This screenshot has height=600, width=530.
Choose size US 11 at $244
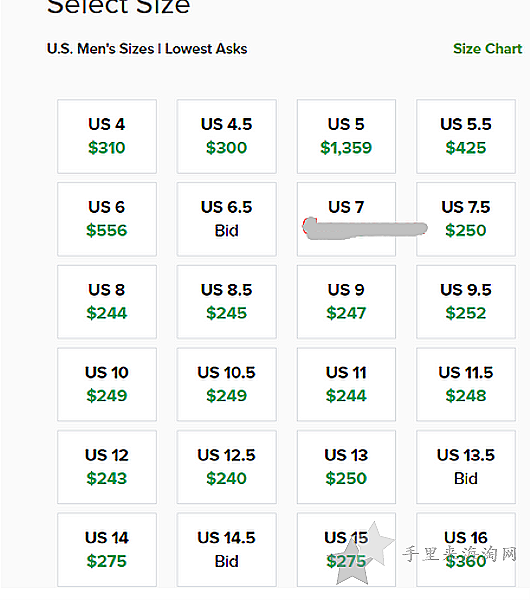tap(346, 384)
